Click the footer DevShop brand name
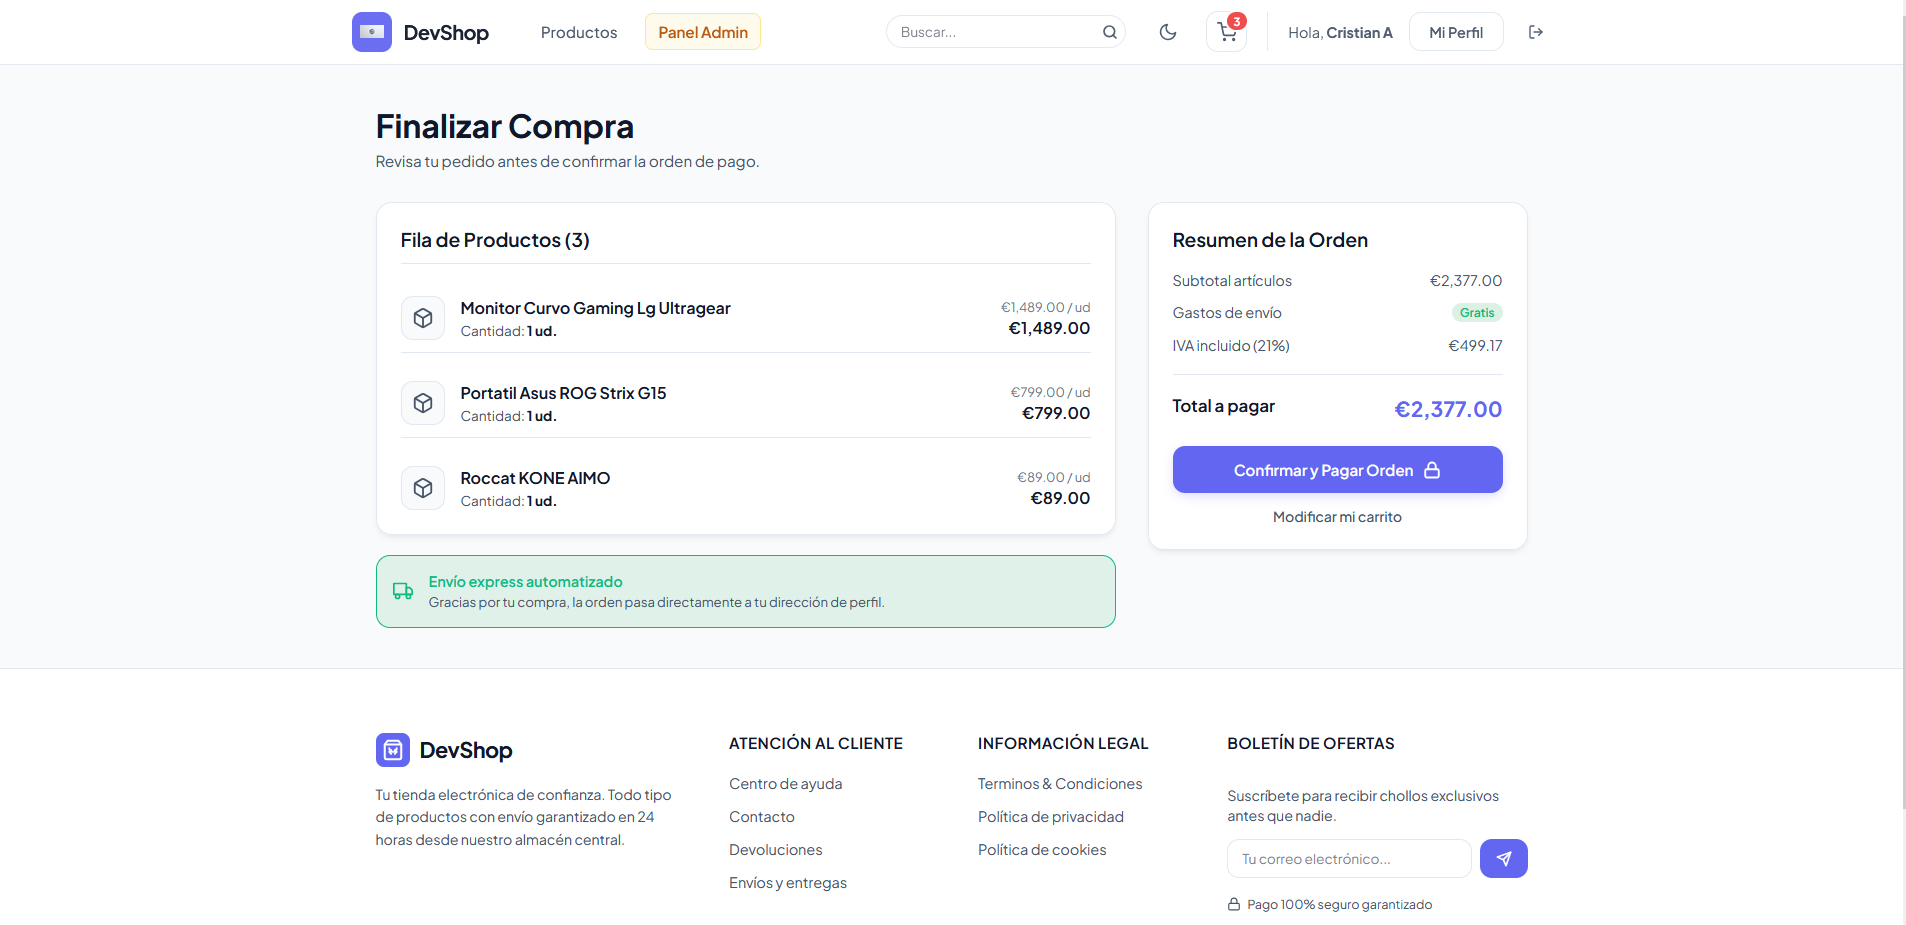Viewport: 1906px width, 925px height. click(x=466, y=750)
